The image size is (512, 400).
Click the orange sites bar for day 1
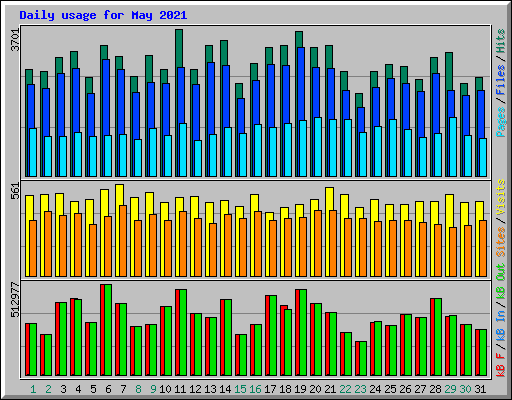click(x=33, y=248)
